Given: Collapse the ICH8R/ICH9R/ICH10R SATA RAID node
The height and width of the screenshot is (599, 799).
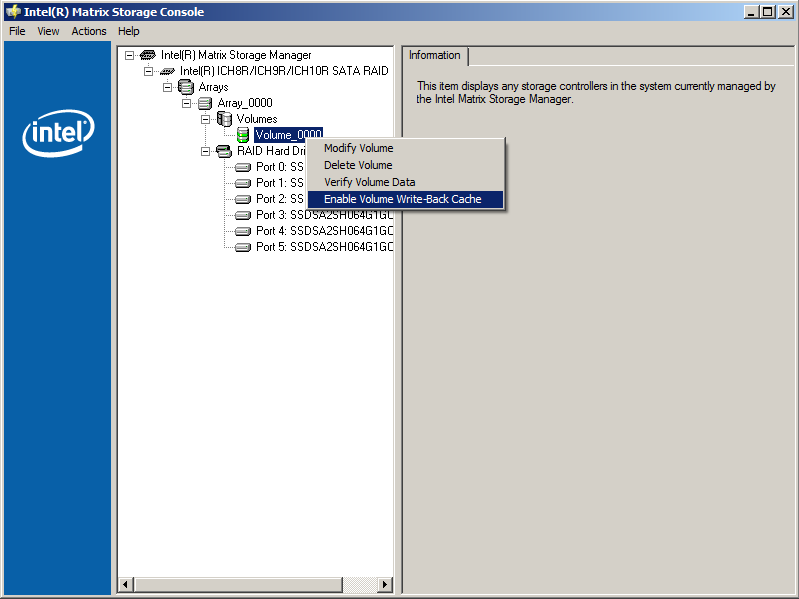Looking at the screenshot, I should point(148,71).
